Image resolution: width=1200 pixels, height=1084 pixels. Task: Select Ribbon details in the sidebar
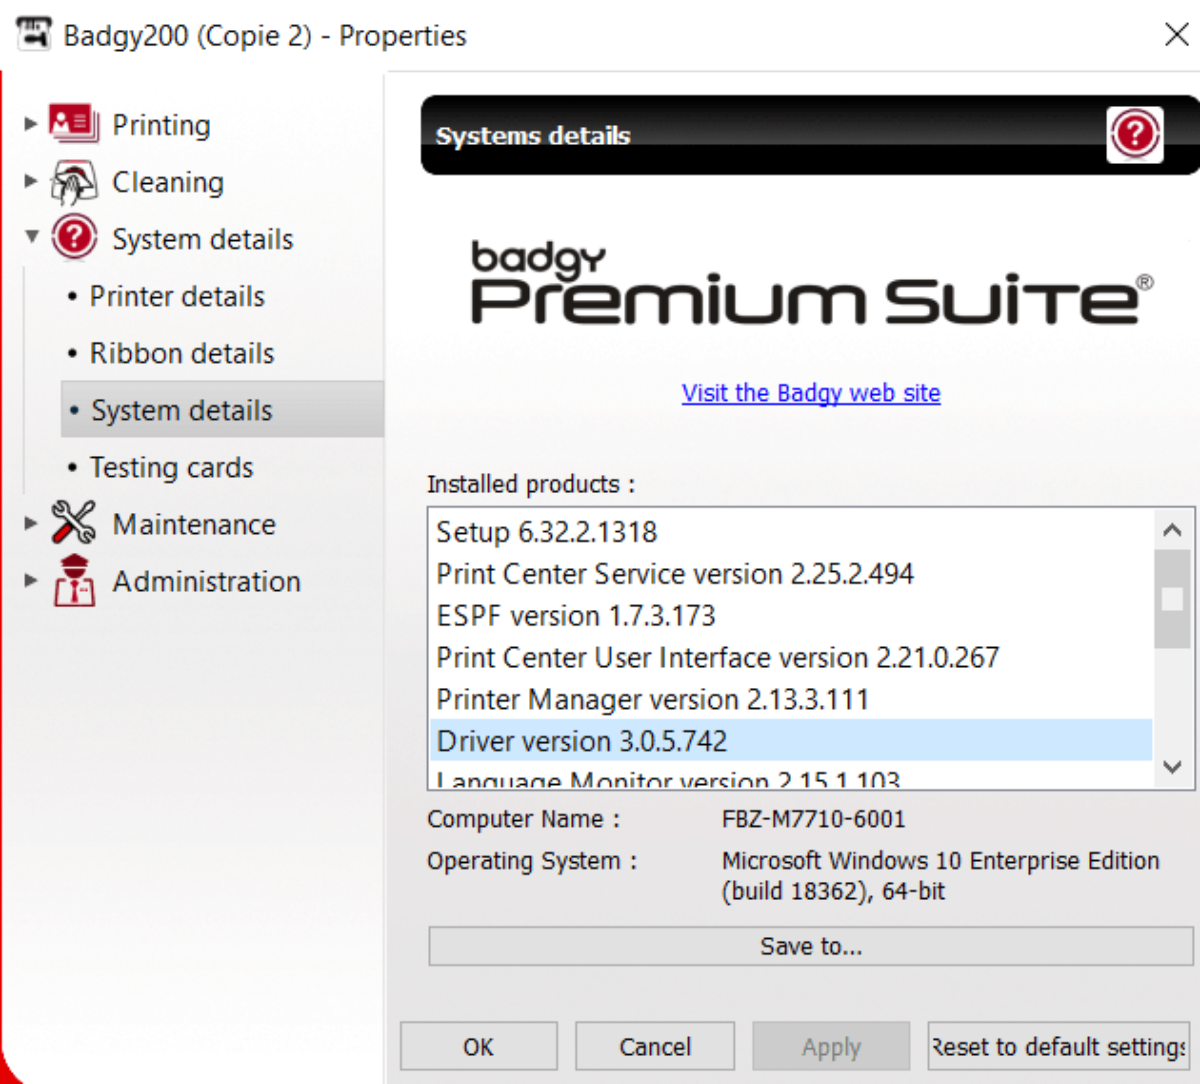[181, 353]
